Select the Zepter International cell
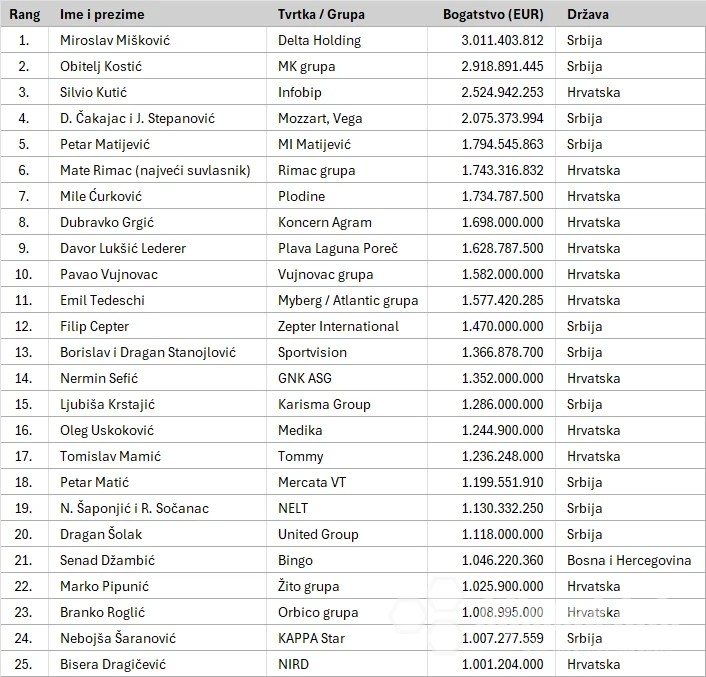The image size is (706, 677). coord(347,327)
